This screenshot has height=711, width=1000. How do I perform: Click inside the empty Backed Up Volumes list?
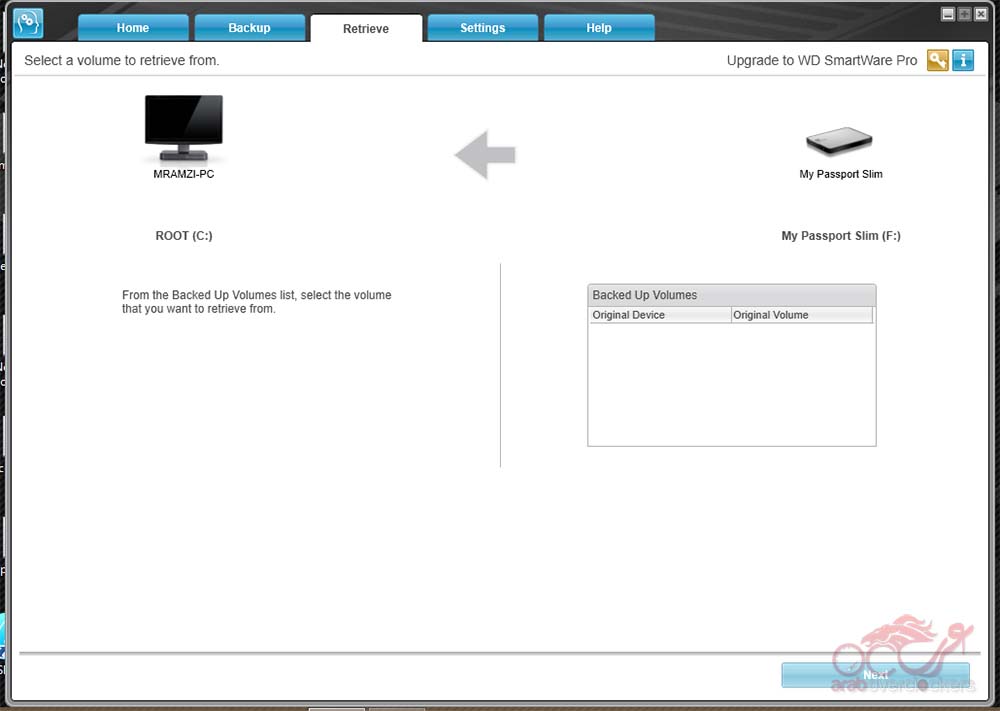tap(731, 384)
